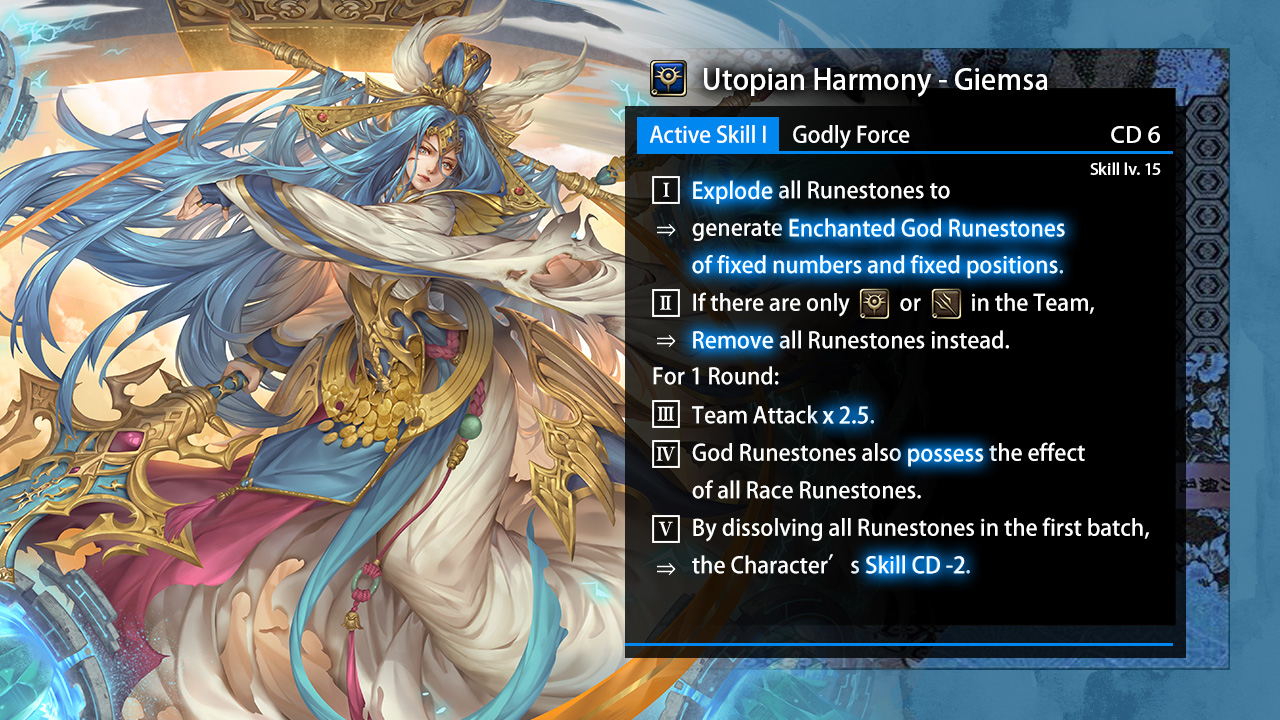This screenshot has width=1280, height=720.
Task: Click the God race icon beside character name
Action: coord(667,77)
